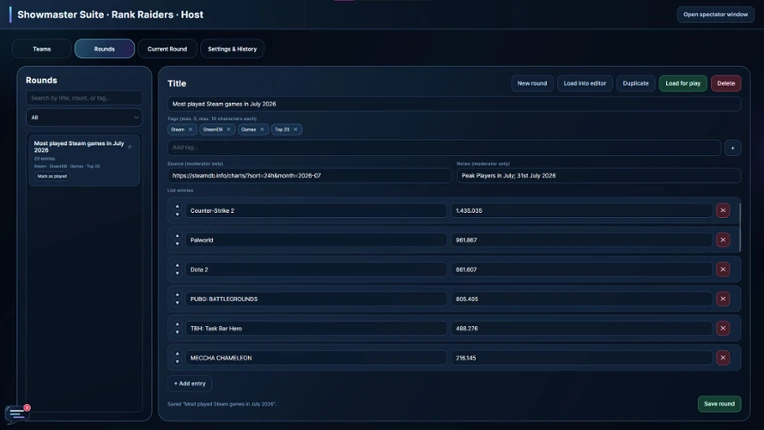This screenshot has width=764, height=430.
Task: Edit the Dota 2 name field
Action: click(316, 269)
